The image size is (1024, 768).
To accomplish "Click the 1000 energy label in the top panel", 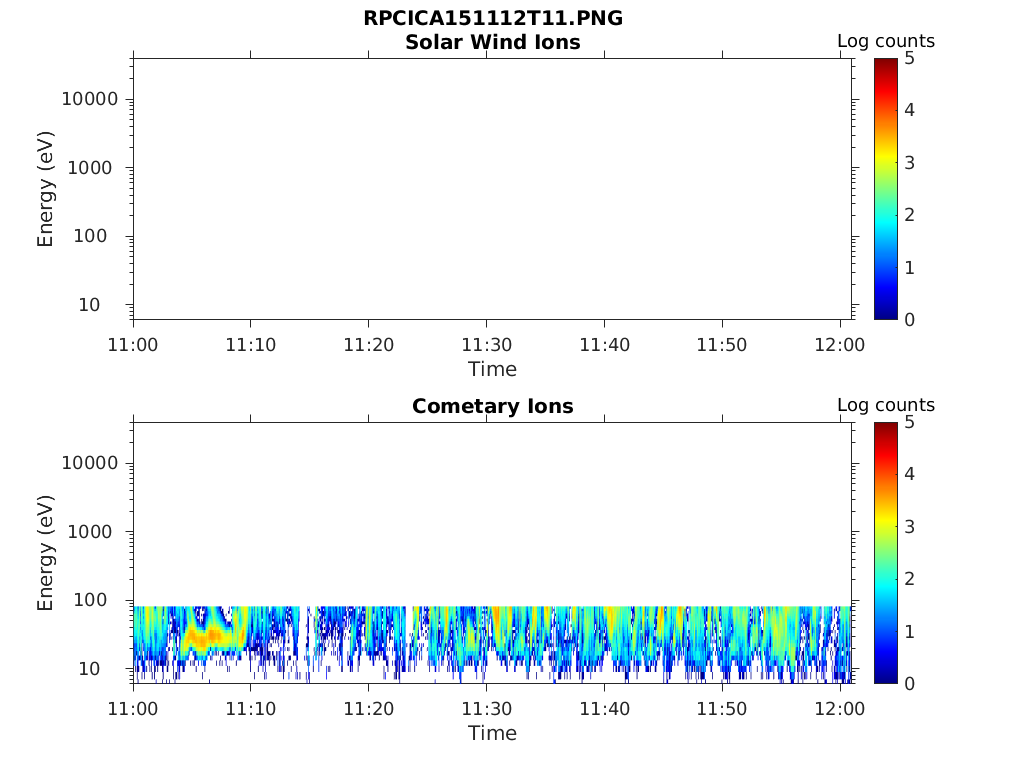I will (90, 168).
